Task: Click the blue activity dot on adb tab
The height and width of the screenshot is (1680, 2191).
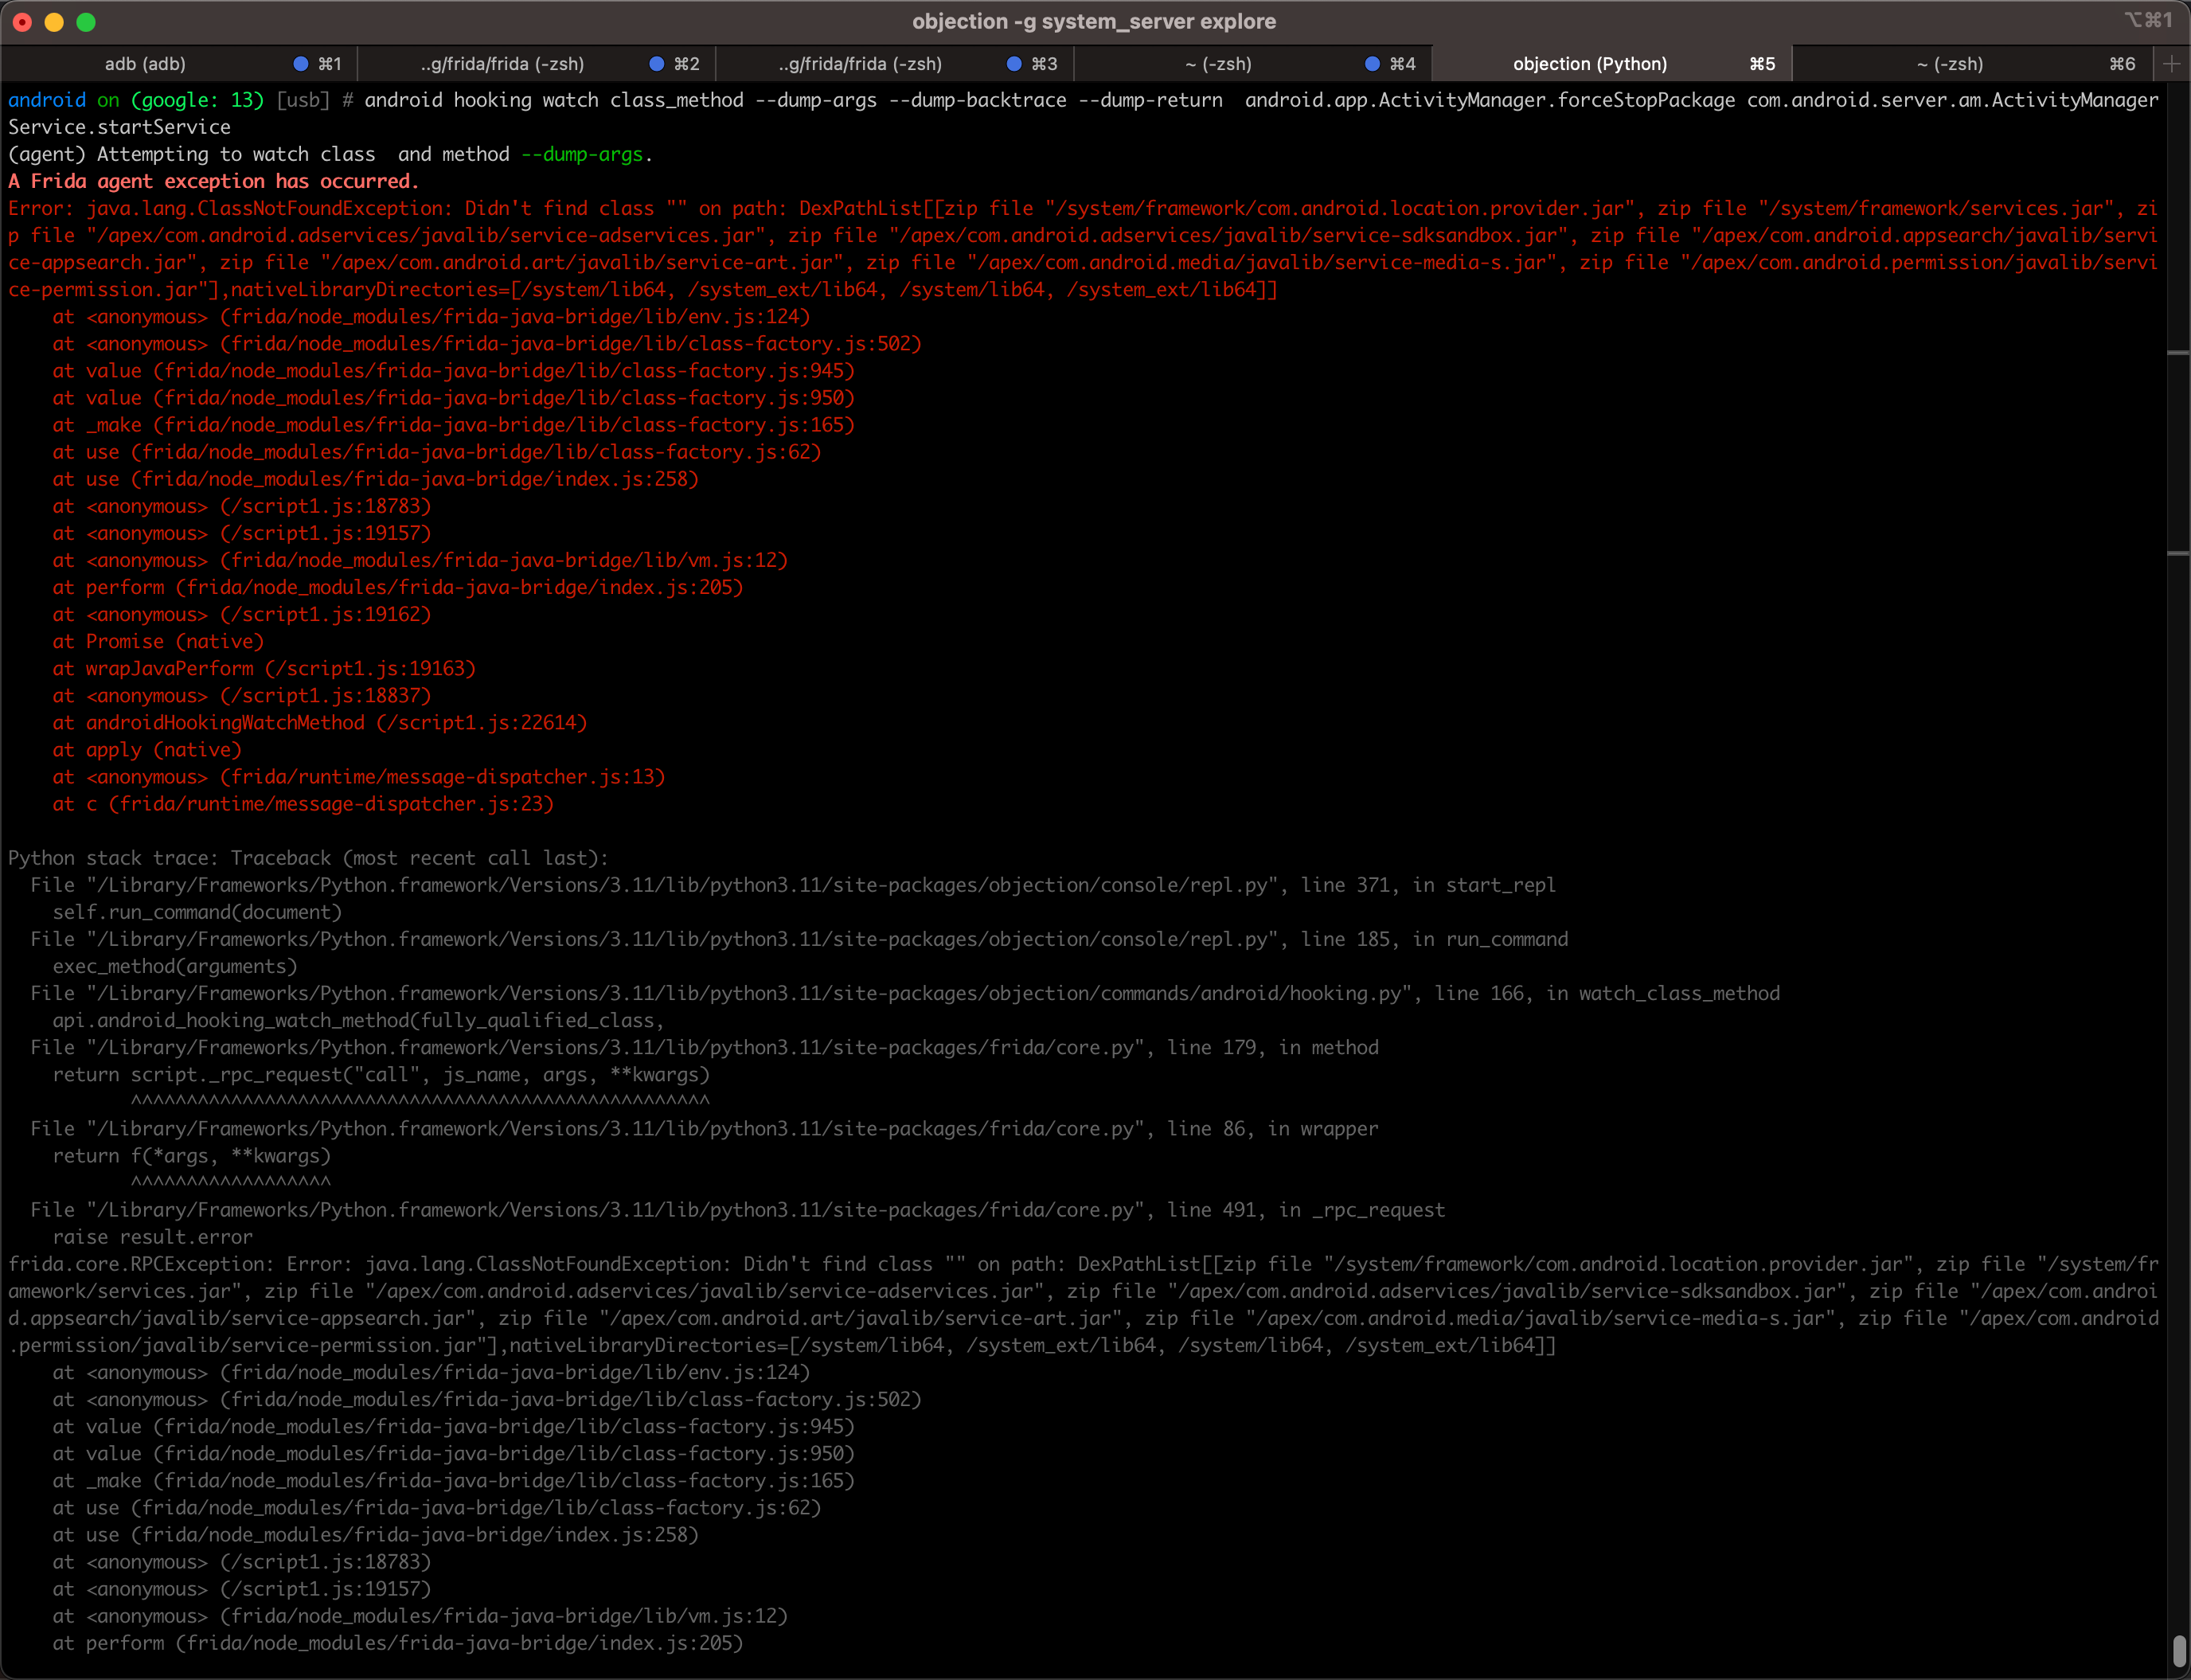Action: pos(300,64)
